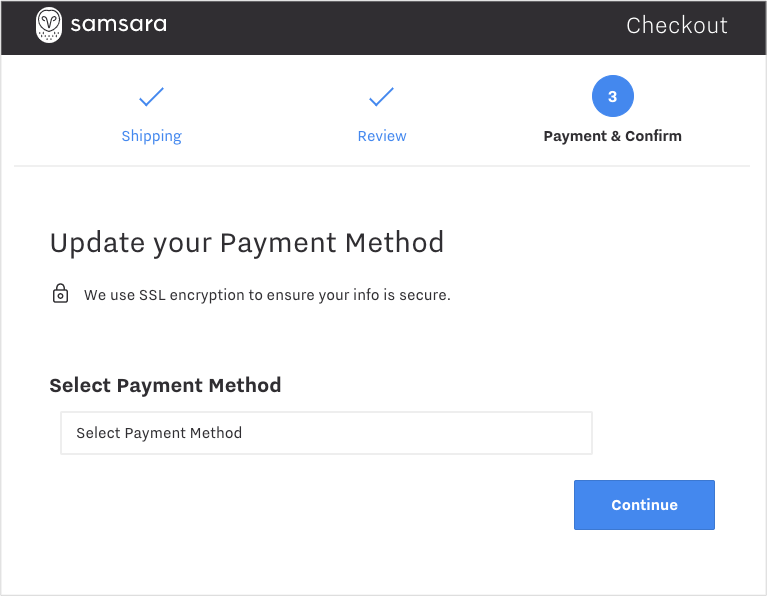The height and width of the screenshot is (596, 767).
Task: Click the Update your Payment Method heading
Action: 247,243
